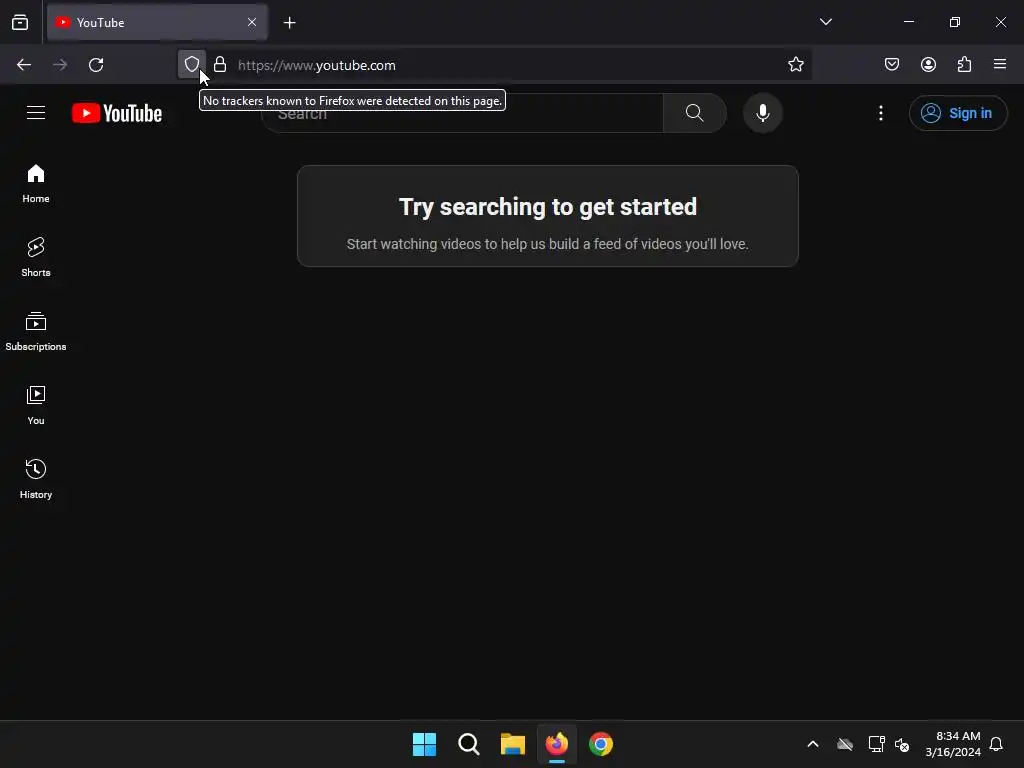Screen dimensions: 1024x768
Task: Open Shorts in the sidebar
Action: 36,257
